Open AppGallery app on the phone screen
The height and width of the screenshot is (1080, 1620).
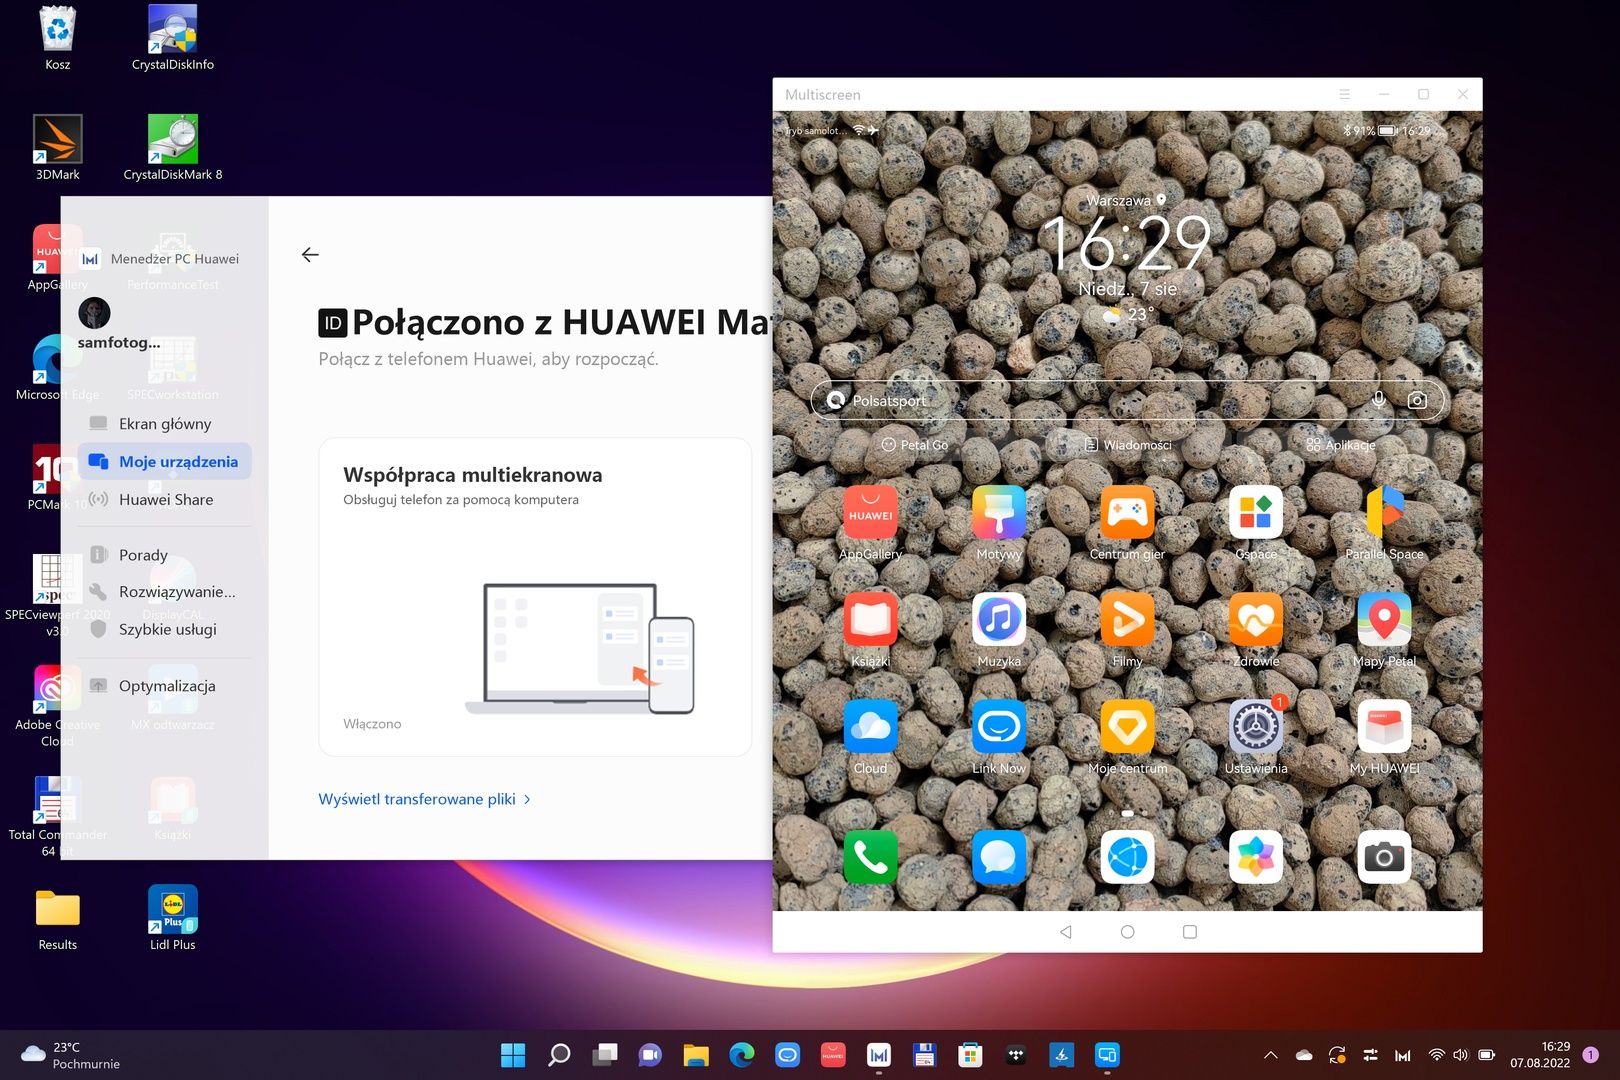871,512
